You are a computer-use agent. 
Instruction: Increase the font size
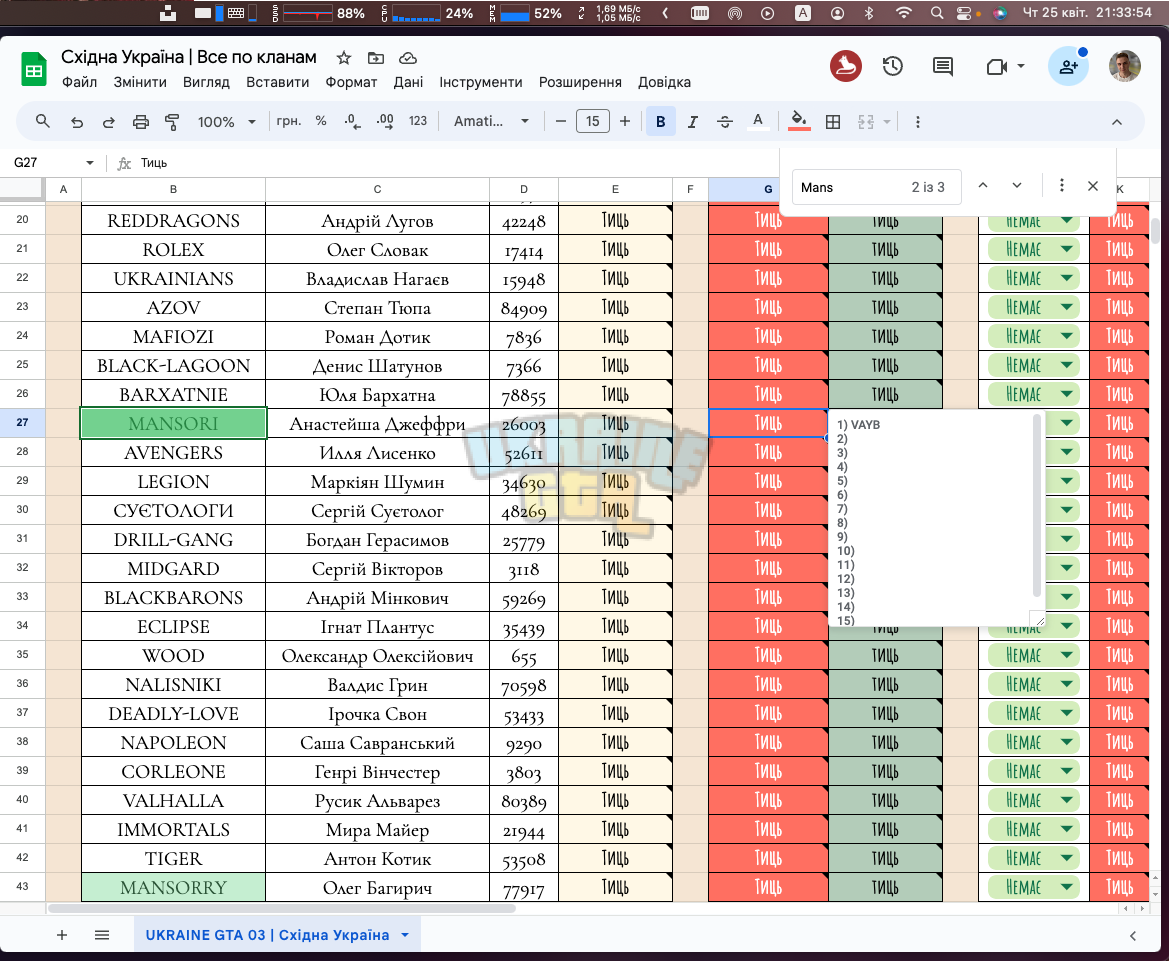point(625,122)
